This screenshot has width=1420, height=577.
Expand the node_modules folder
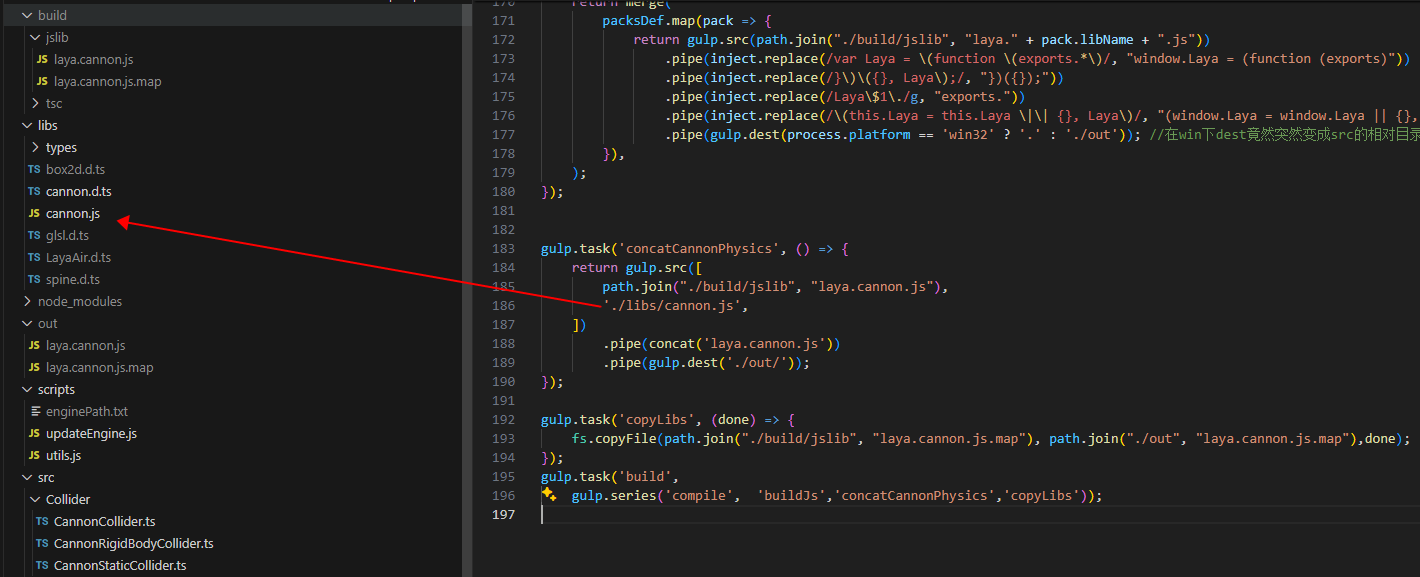click(27, 301)
